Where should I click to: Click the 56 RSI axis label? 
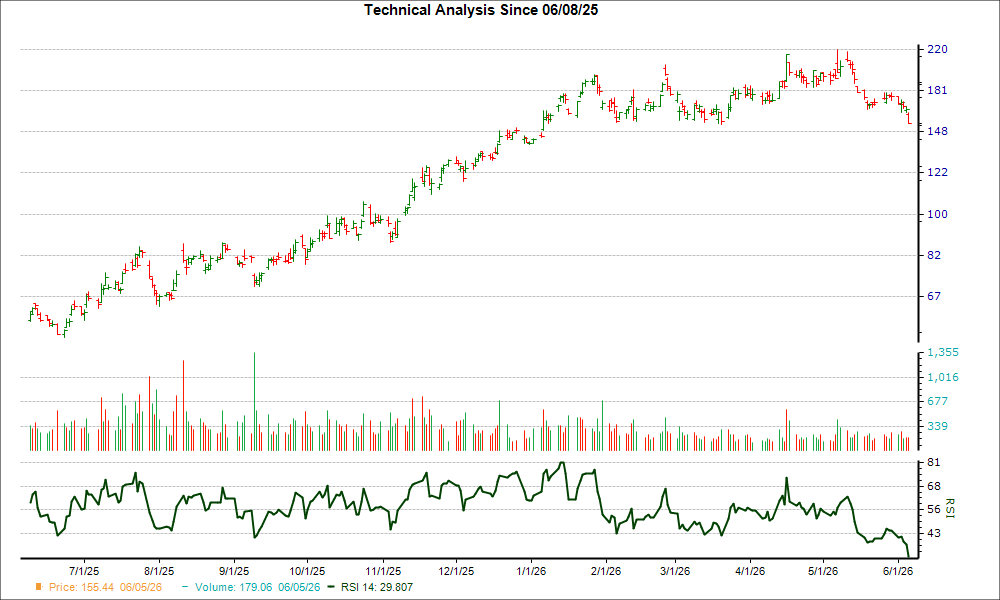pos(934,509)
